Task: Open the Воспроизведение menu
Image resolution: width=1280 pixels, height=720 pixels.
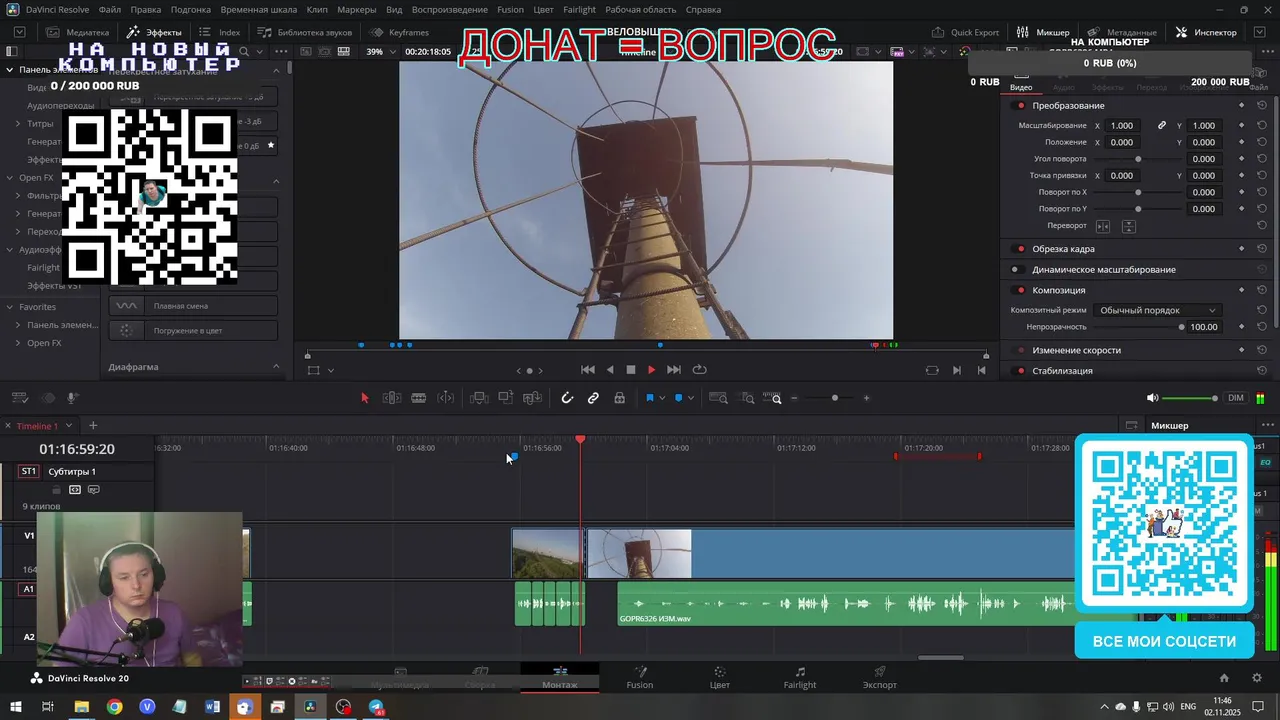Action: point(450,9)
